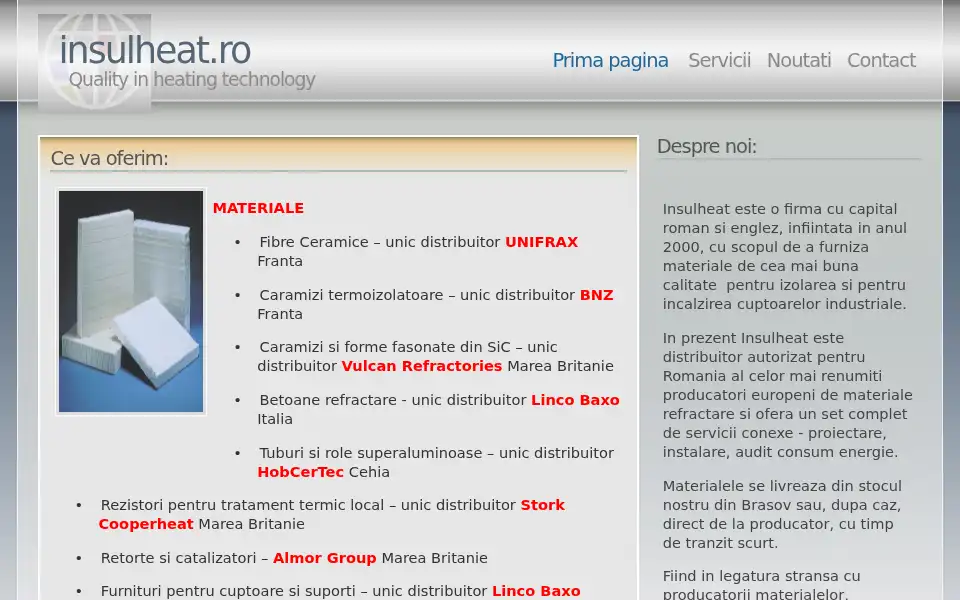Open the Contact page
Screen dimensions: 960x600
pyautogui.click(x=881, y=60)
